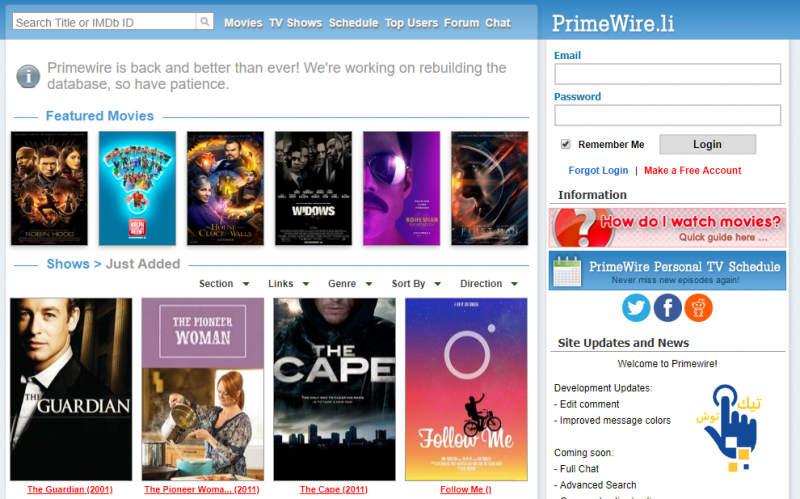Open the Robin Hood movie poster

click(49, 188)
